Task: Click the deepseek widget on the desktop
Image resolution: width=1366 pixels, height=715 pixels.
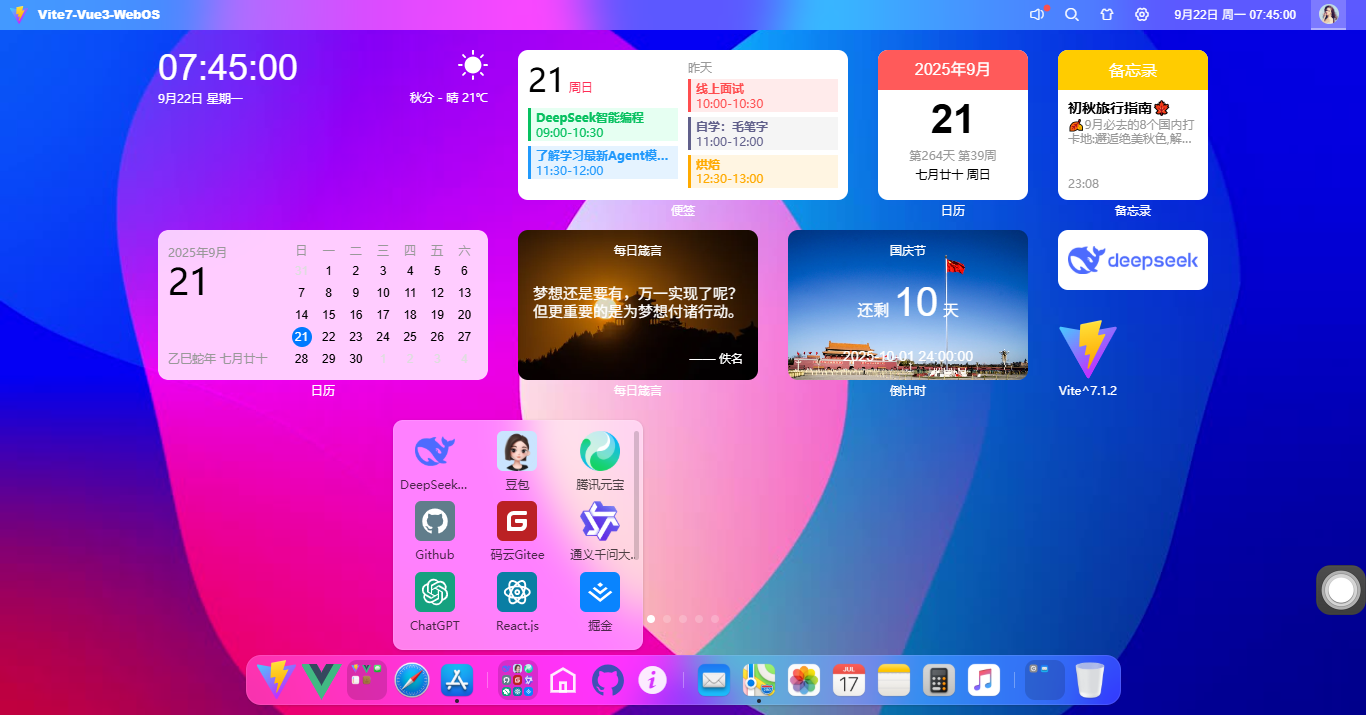Action: pyautogui.click(x=1132, y=260)
